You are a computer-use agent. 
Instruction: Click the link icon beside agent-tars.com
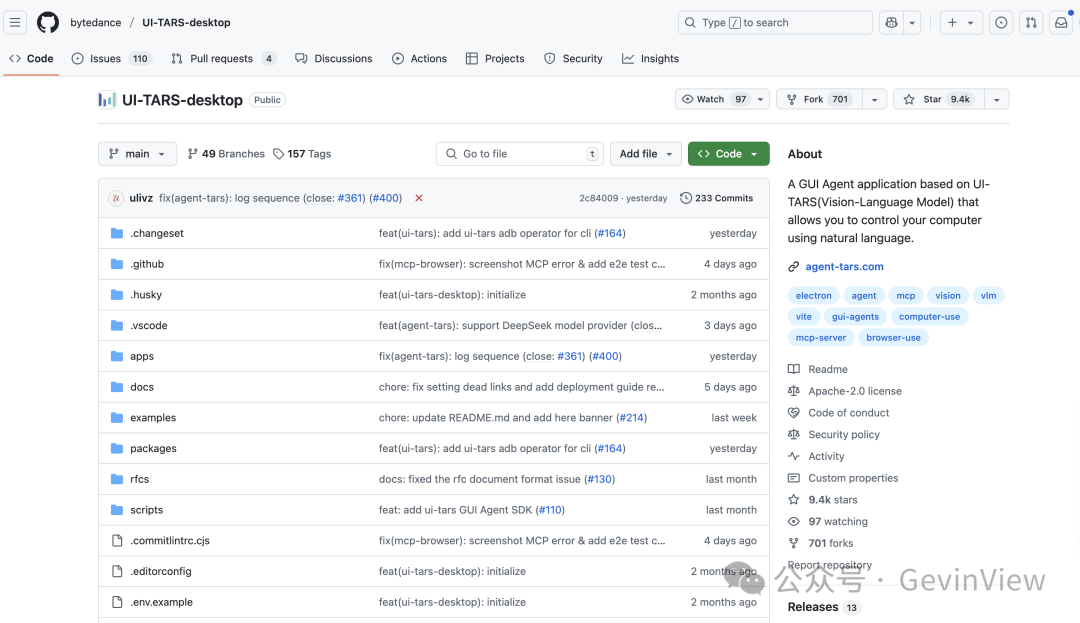(x=793, y=266)
